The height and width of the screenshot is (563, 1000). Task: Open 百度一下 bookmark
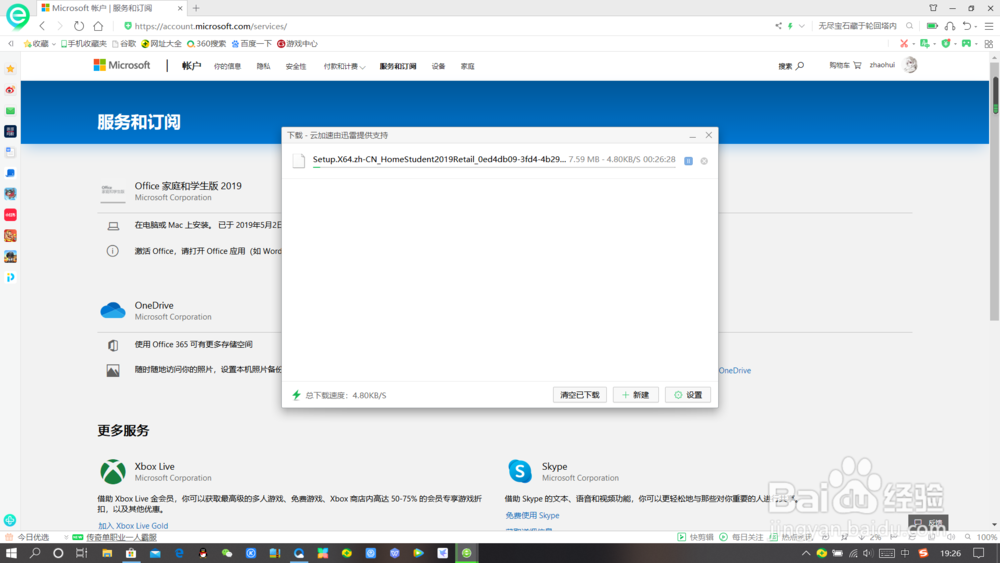(x=251, y=43)
